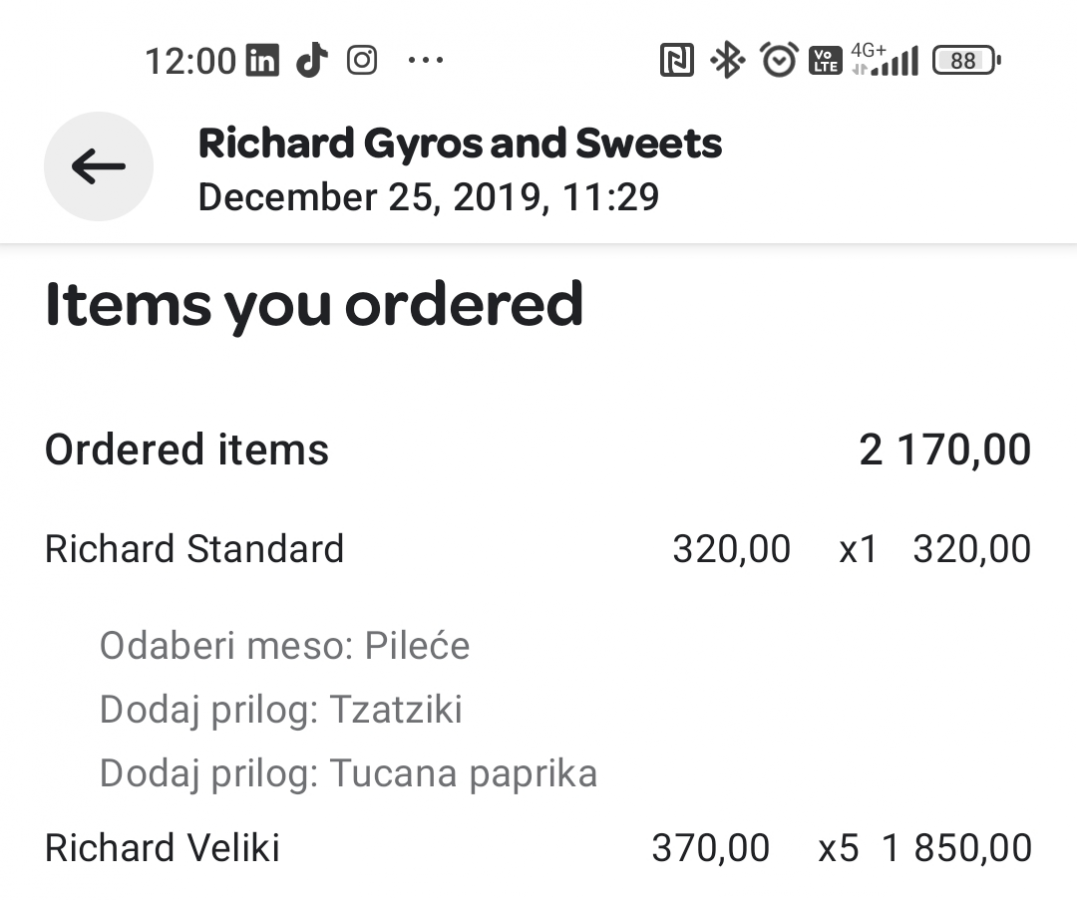Tap the December 25, 2019 order date

point(428,197)
